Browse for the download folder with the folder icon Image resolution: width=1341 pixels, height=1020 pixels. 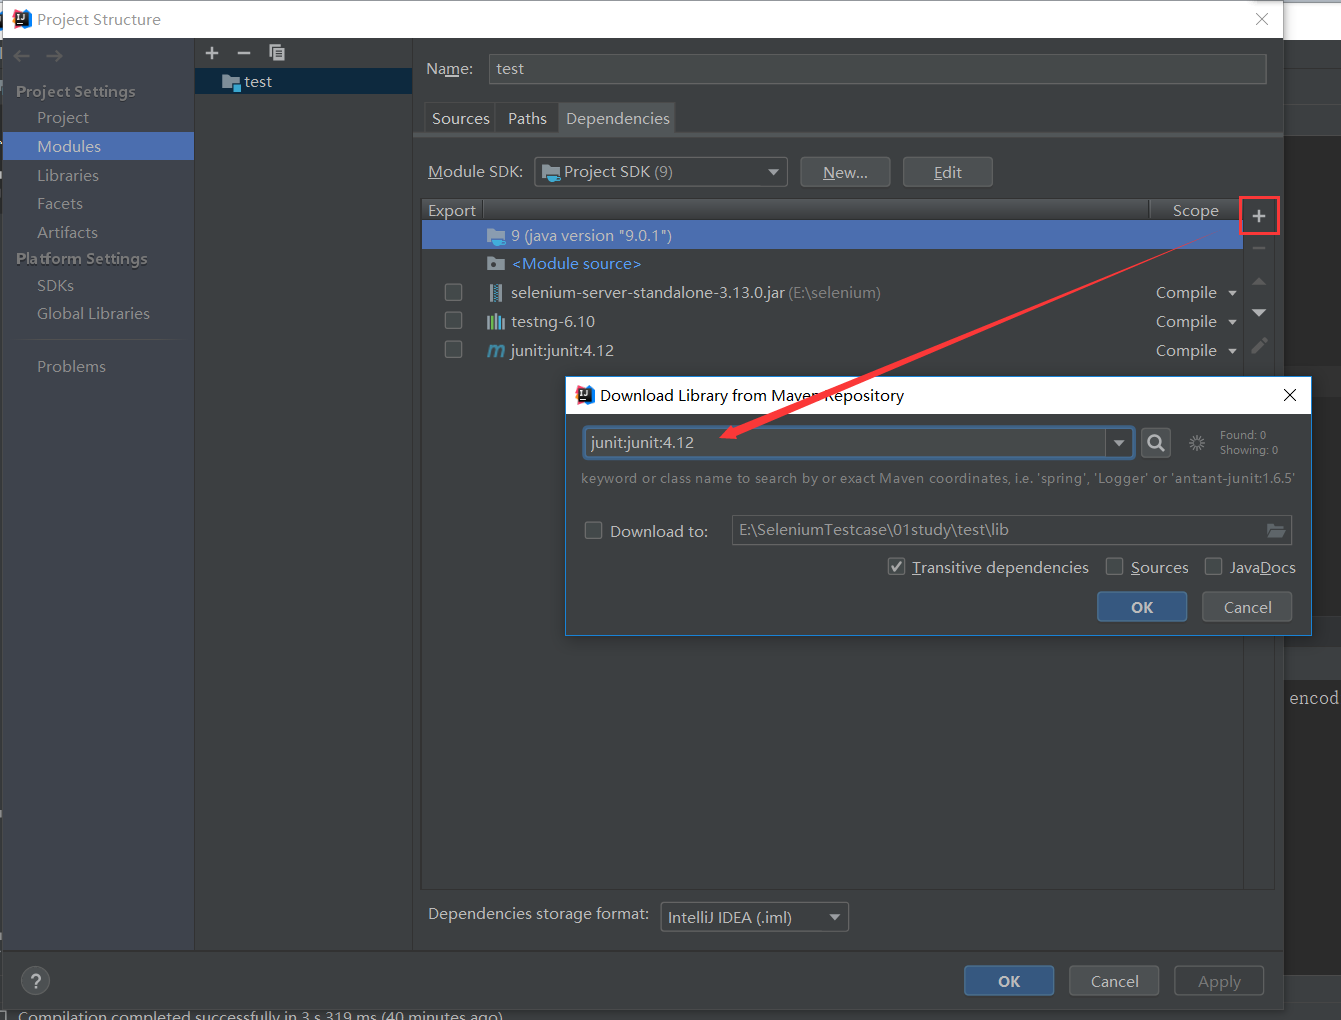(x=1276, y=530)
